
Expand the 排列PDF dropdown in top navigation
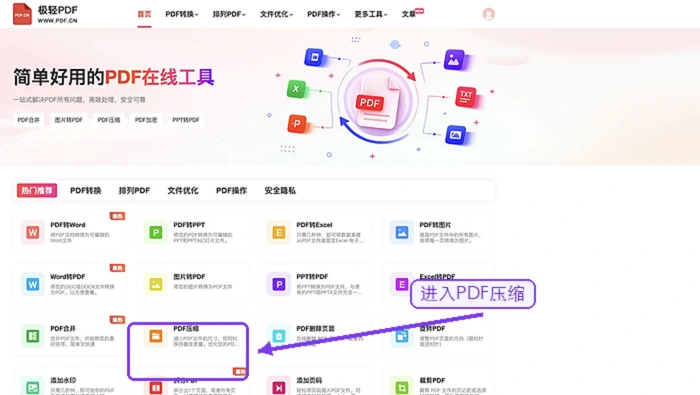229,14
